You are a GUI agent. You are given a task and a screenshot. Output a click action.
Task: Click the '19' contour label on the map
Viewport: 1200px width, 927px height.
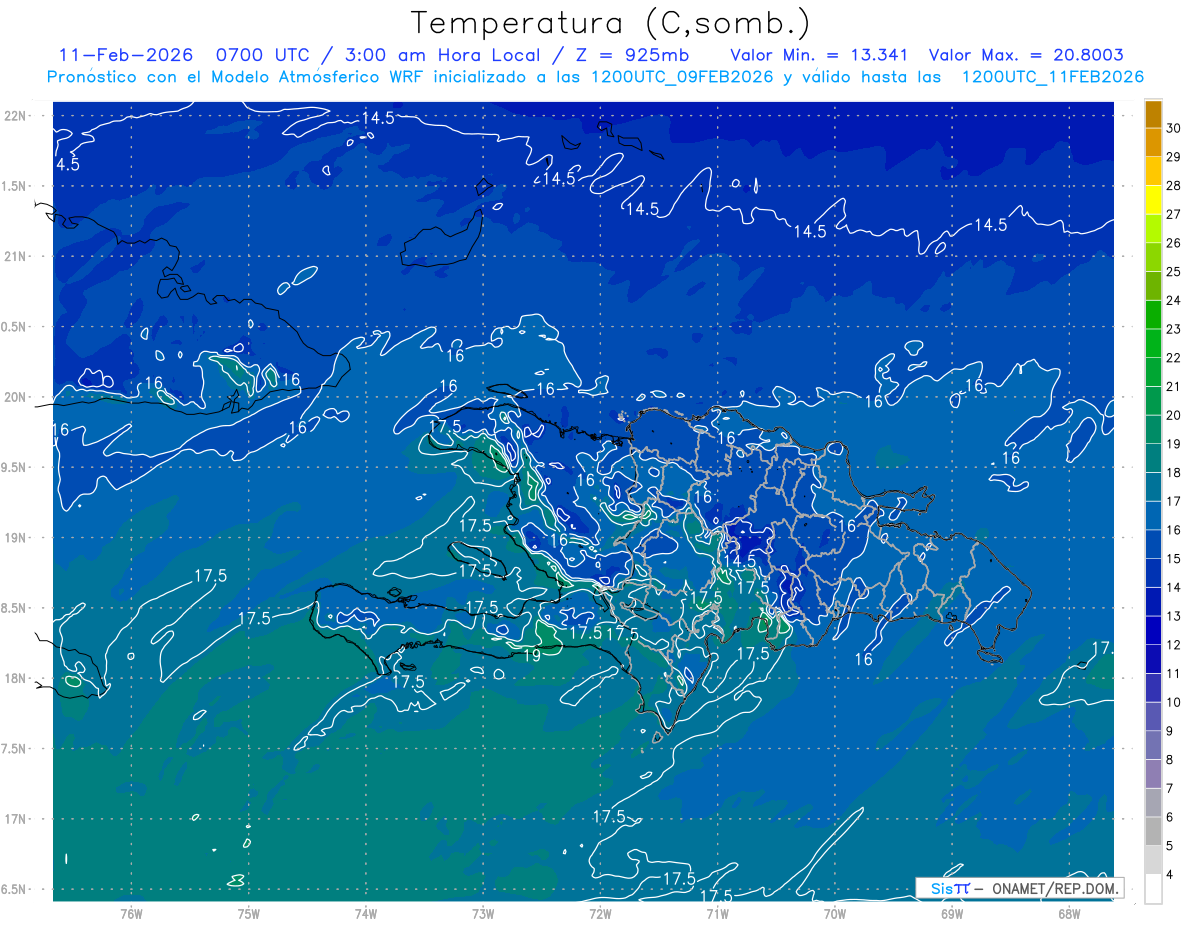(x=532, y=655)
